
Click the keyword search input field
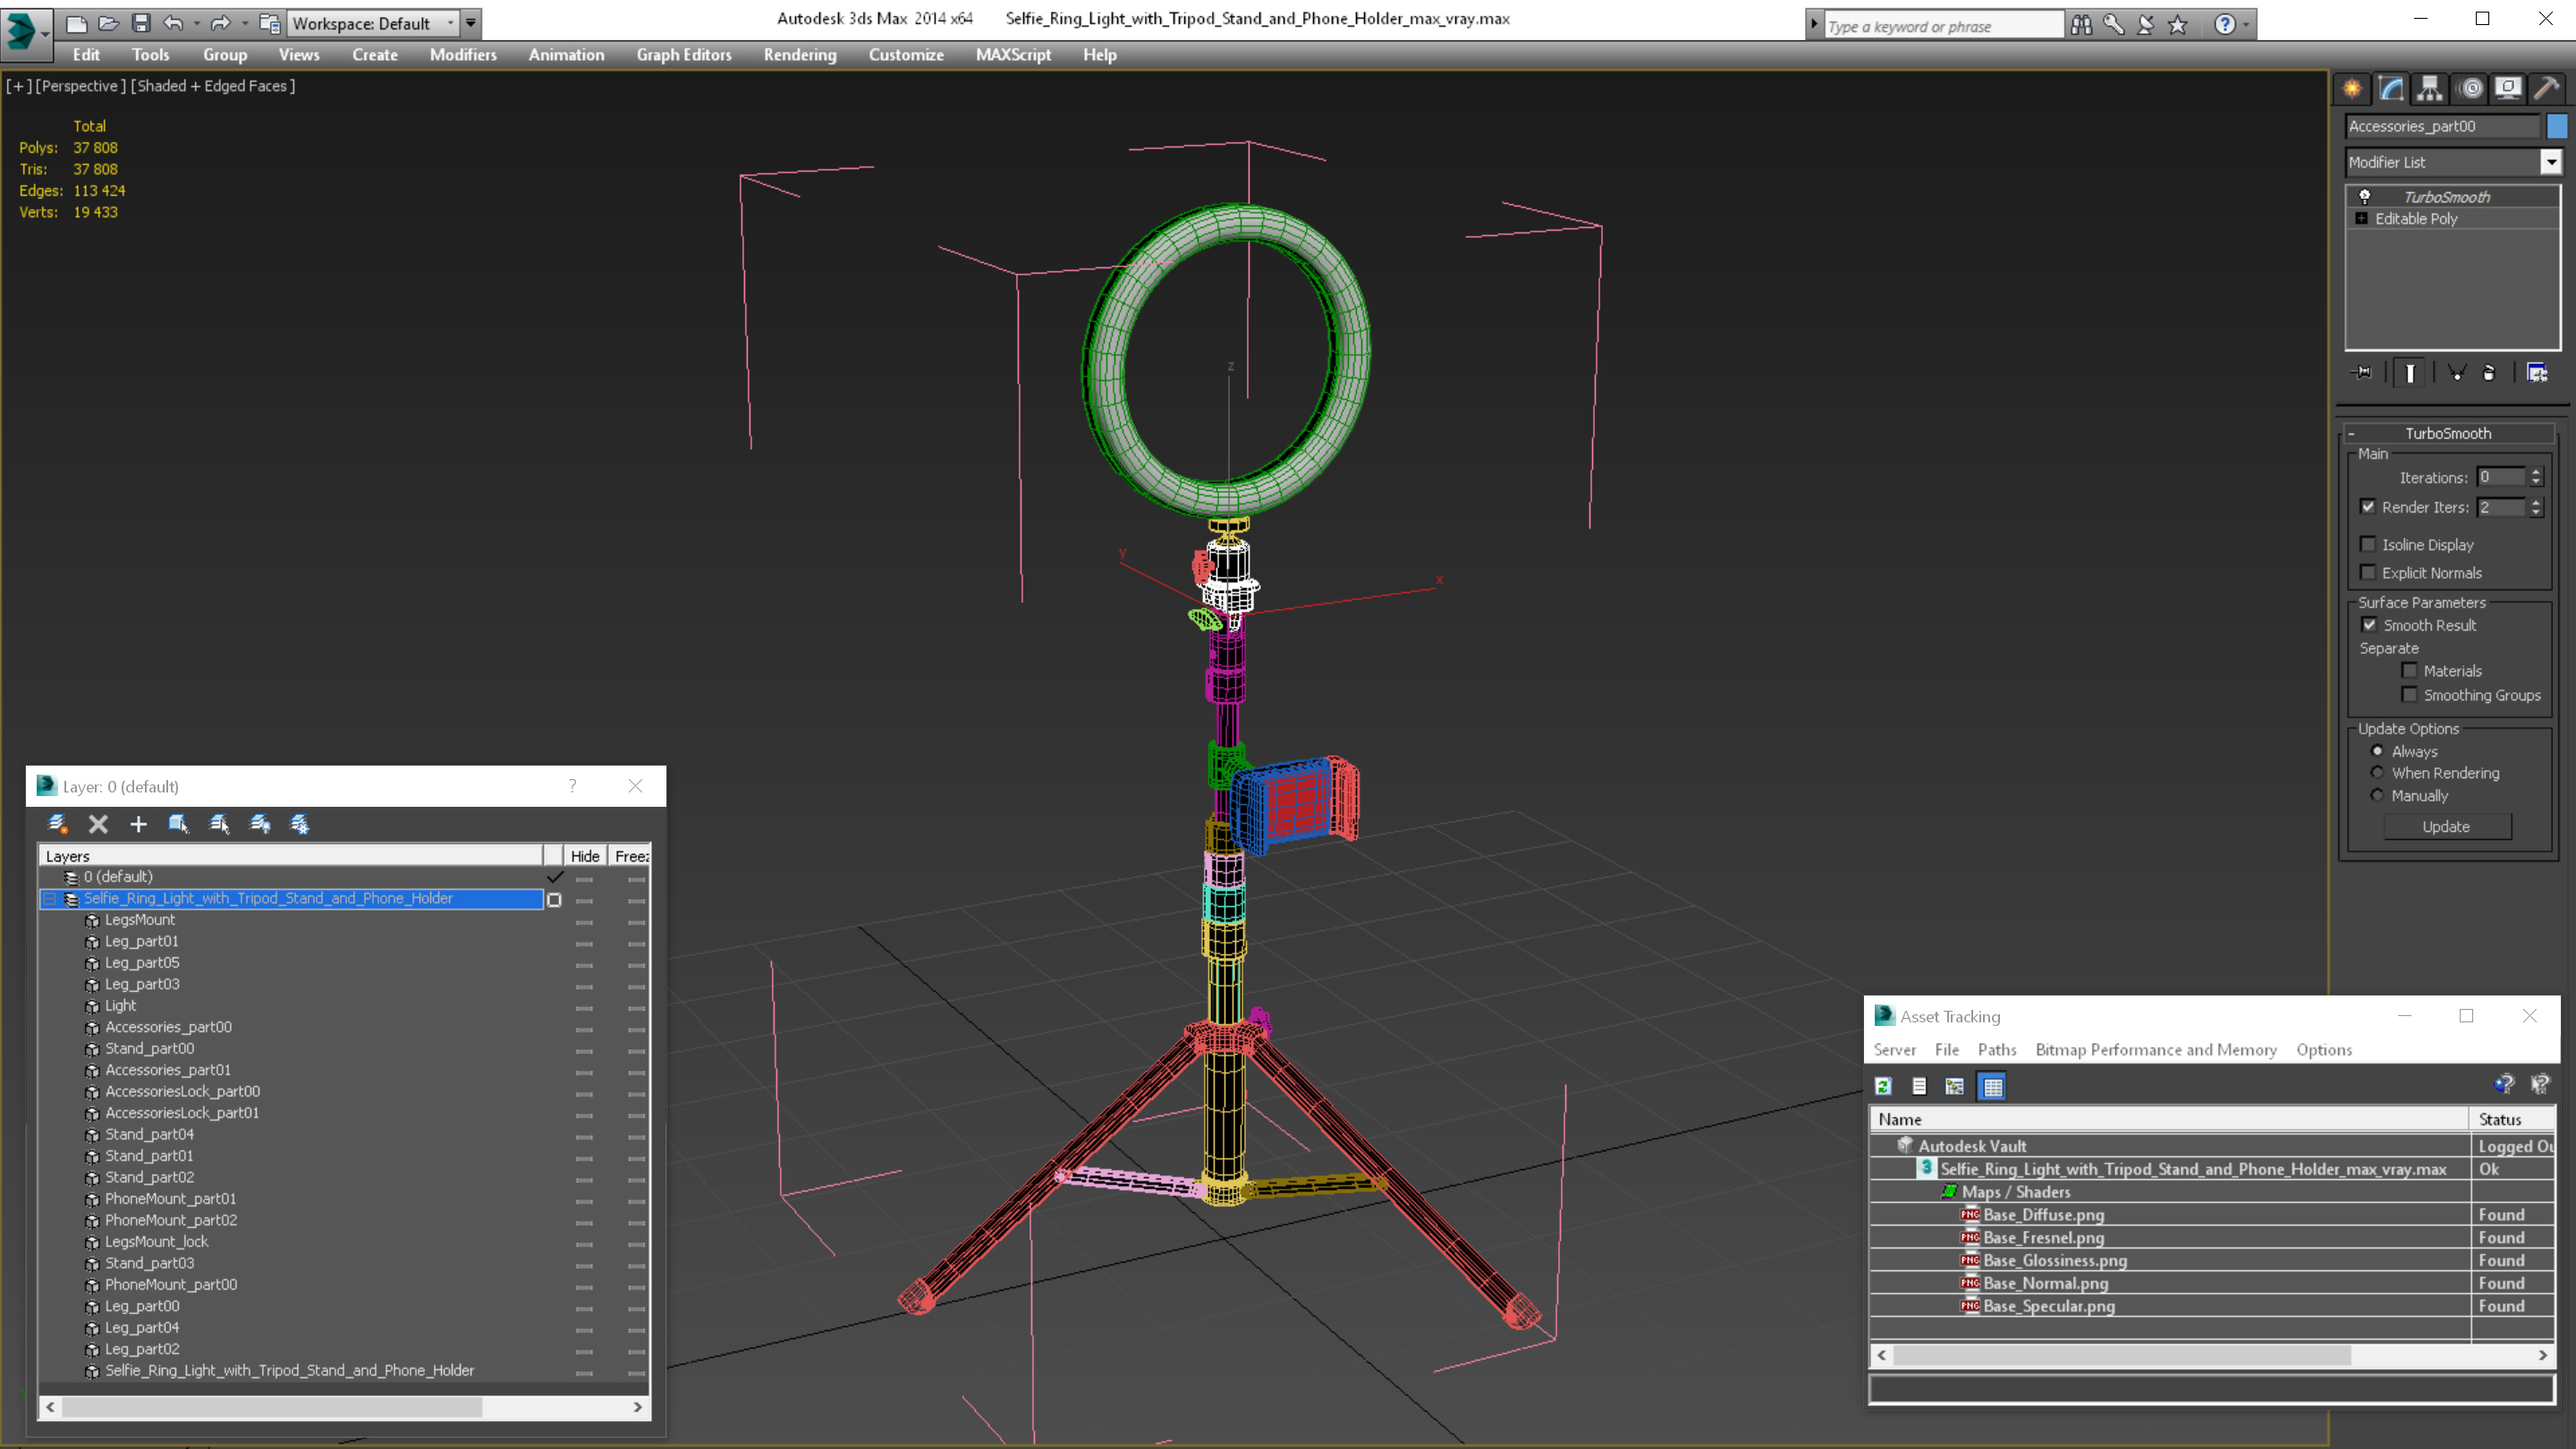click(x=1943, y=25)
